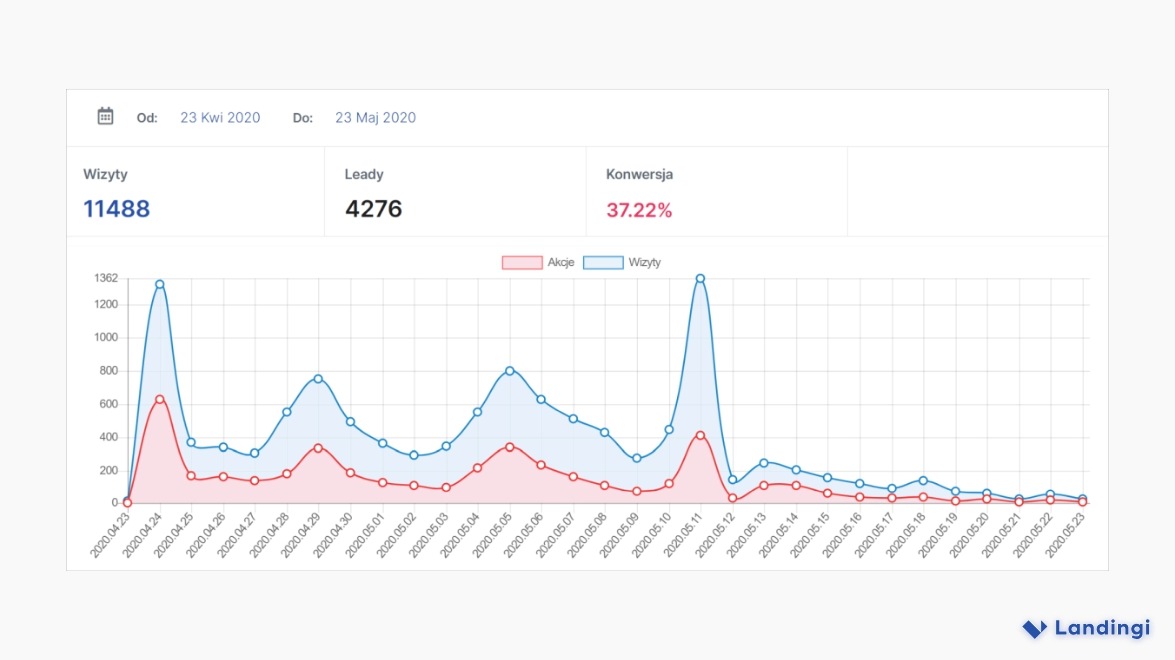Expand the Od date selector
The image size is (1175, 660).
pos(146,117)
